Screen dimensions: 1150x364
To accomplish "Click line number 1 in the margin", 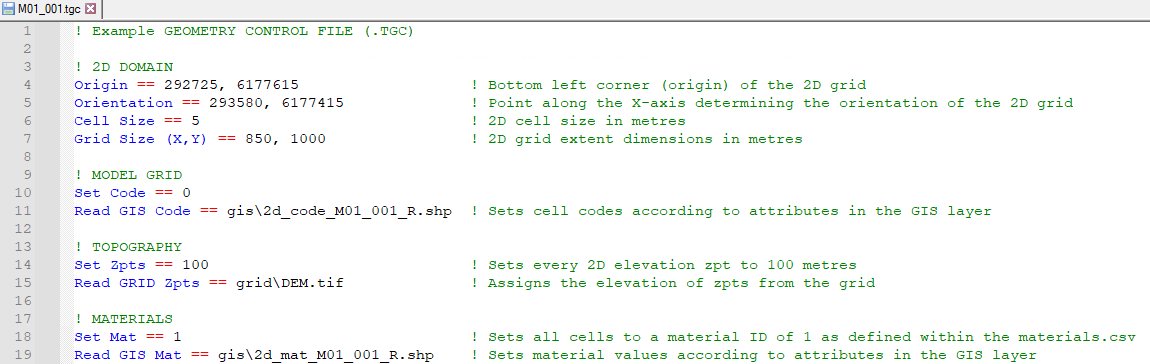I will (x=27, y=32).
